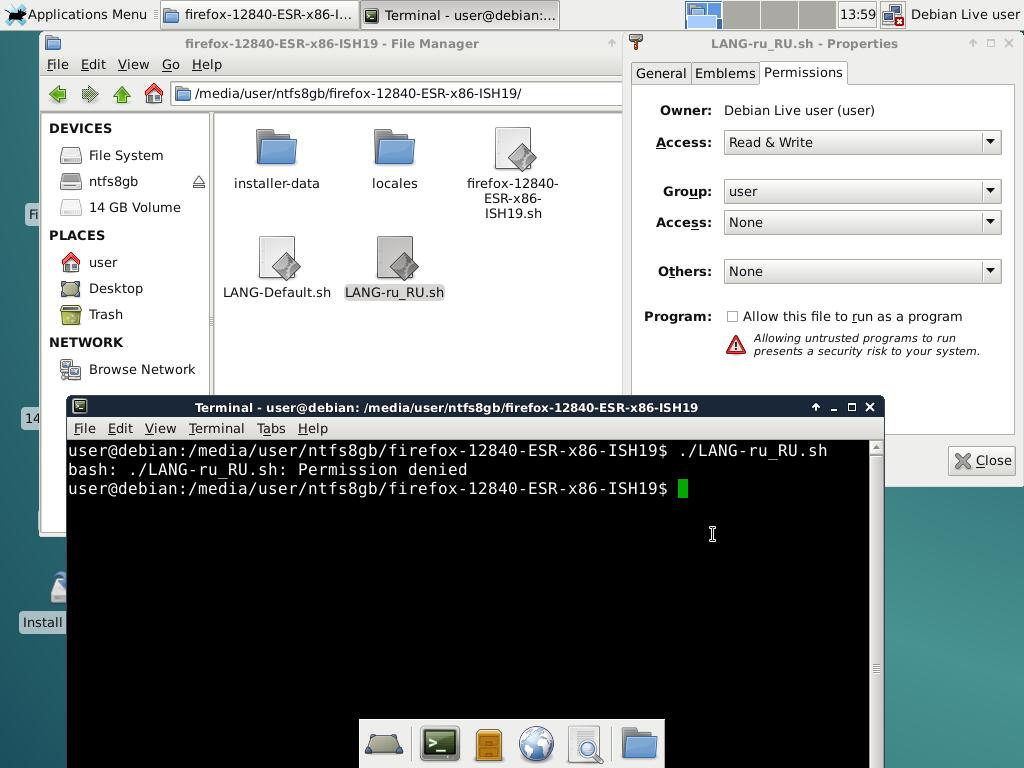1024x768 pixels.
Task: Open Help menu in terminal window
Action: click(313, 428)
